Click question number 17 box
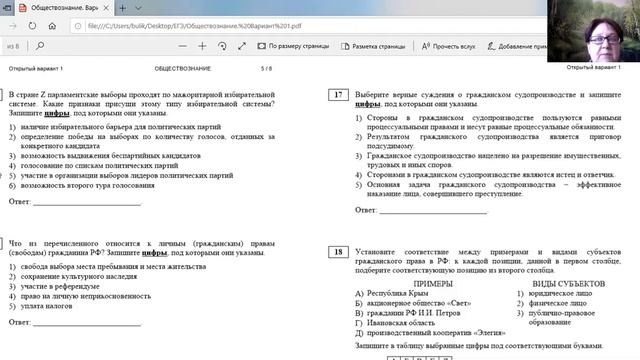 point(338,95)
